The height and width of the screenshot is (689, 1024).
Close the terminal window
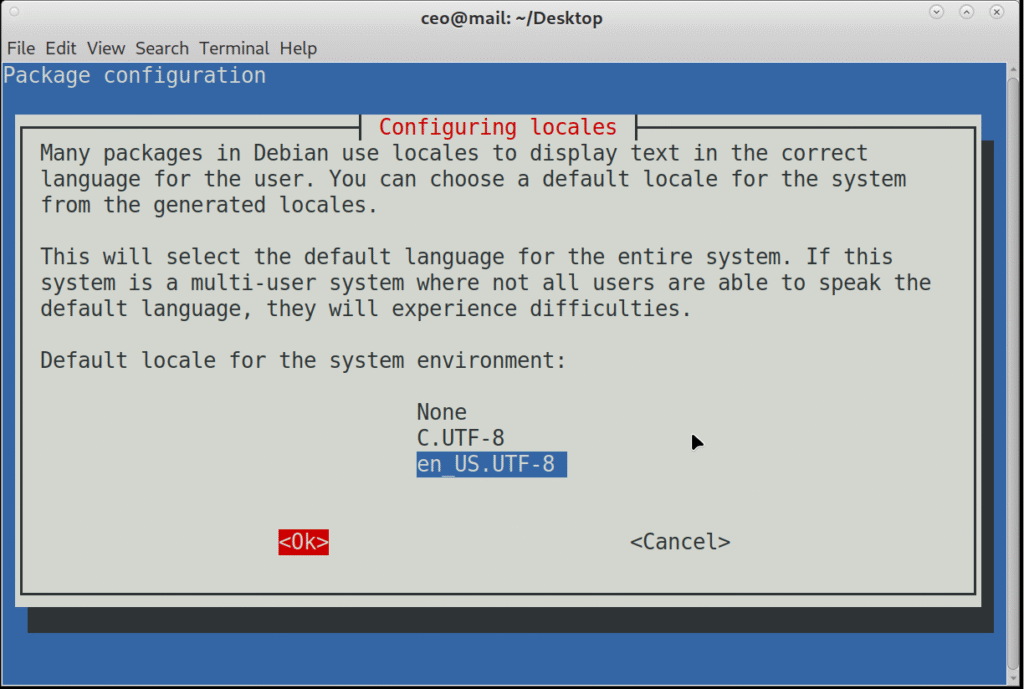997,12
